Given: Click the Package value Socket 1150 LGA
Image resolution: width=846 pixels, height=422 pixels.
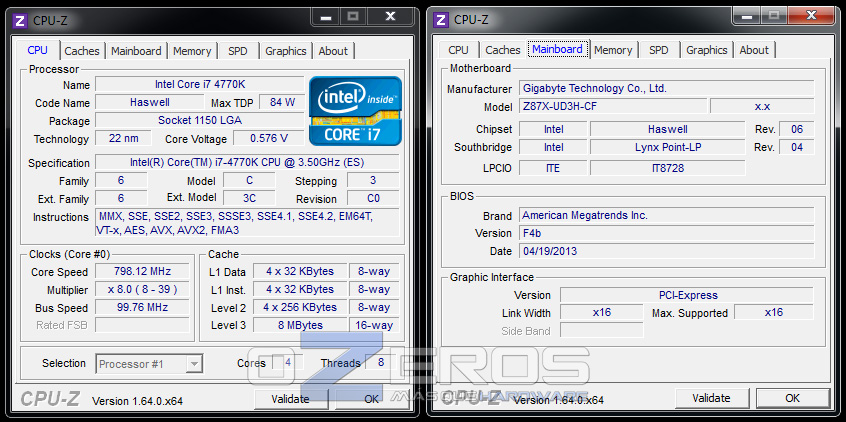Looking at the screenshot, I should pos(200,120).
